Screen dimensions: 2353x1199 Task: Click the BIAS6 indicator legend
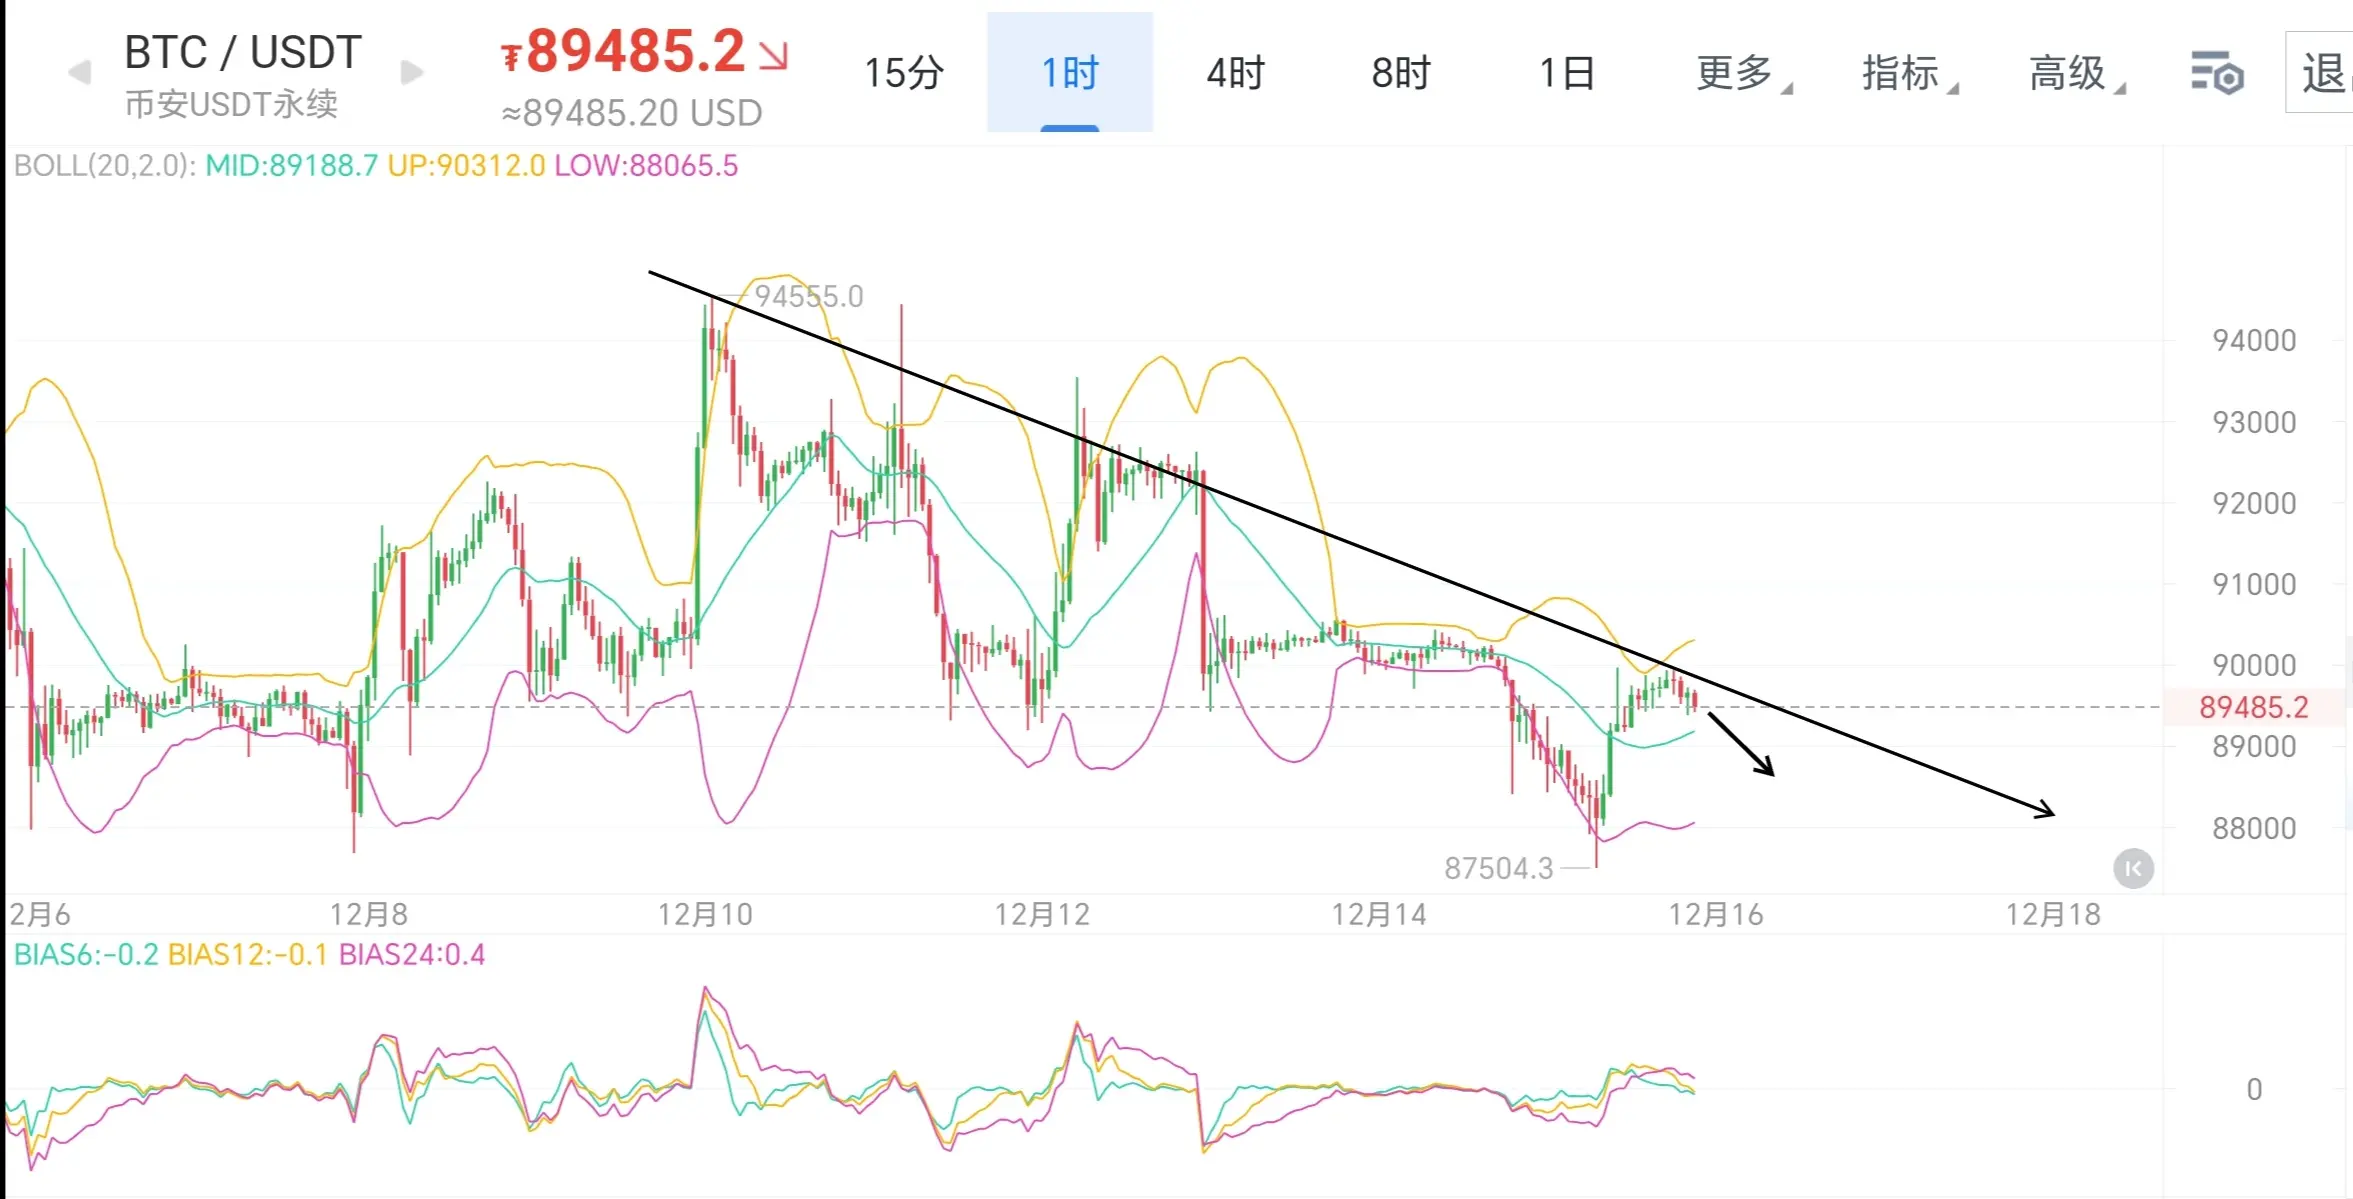tap(86, 955)
